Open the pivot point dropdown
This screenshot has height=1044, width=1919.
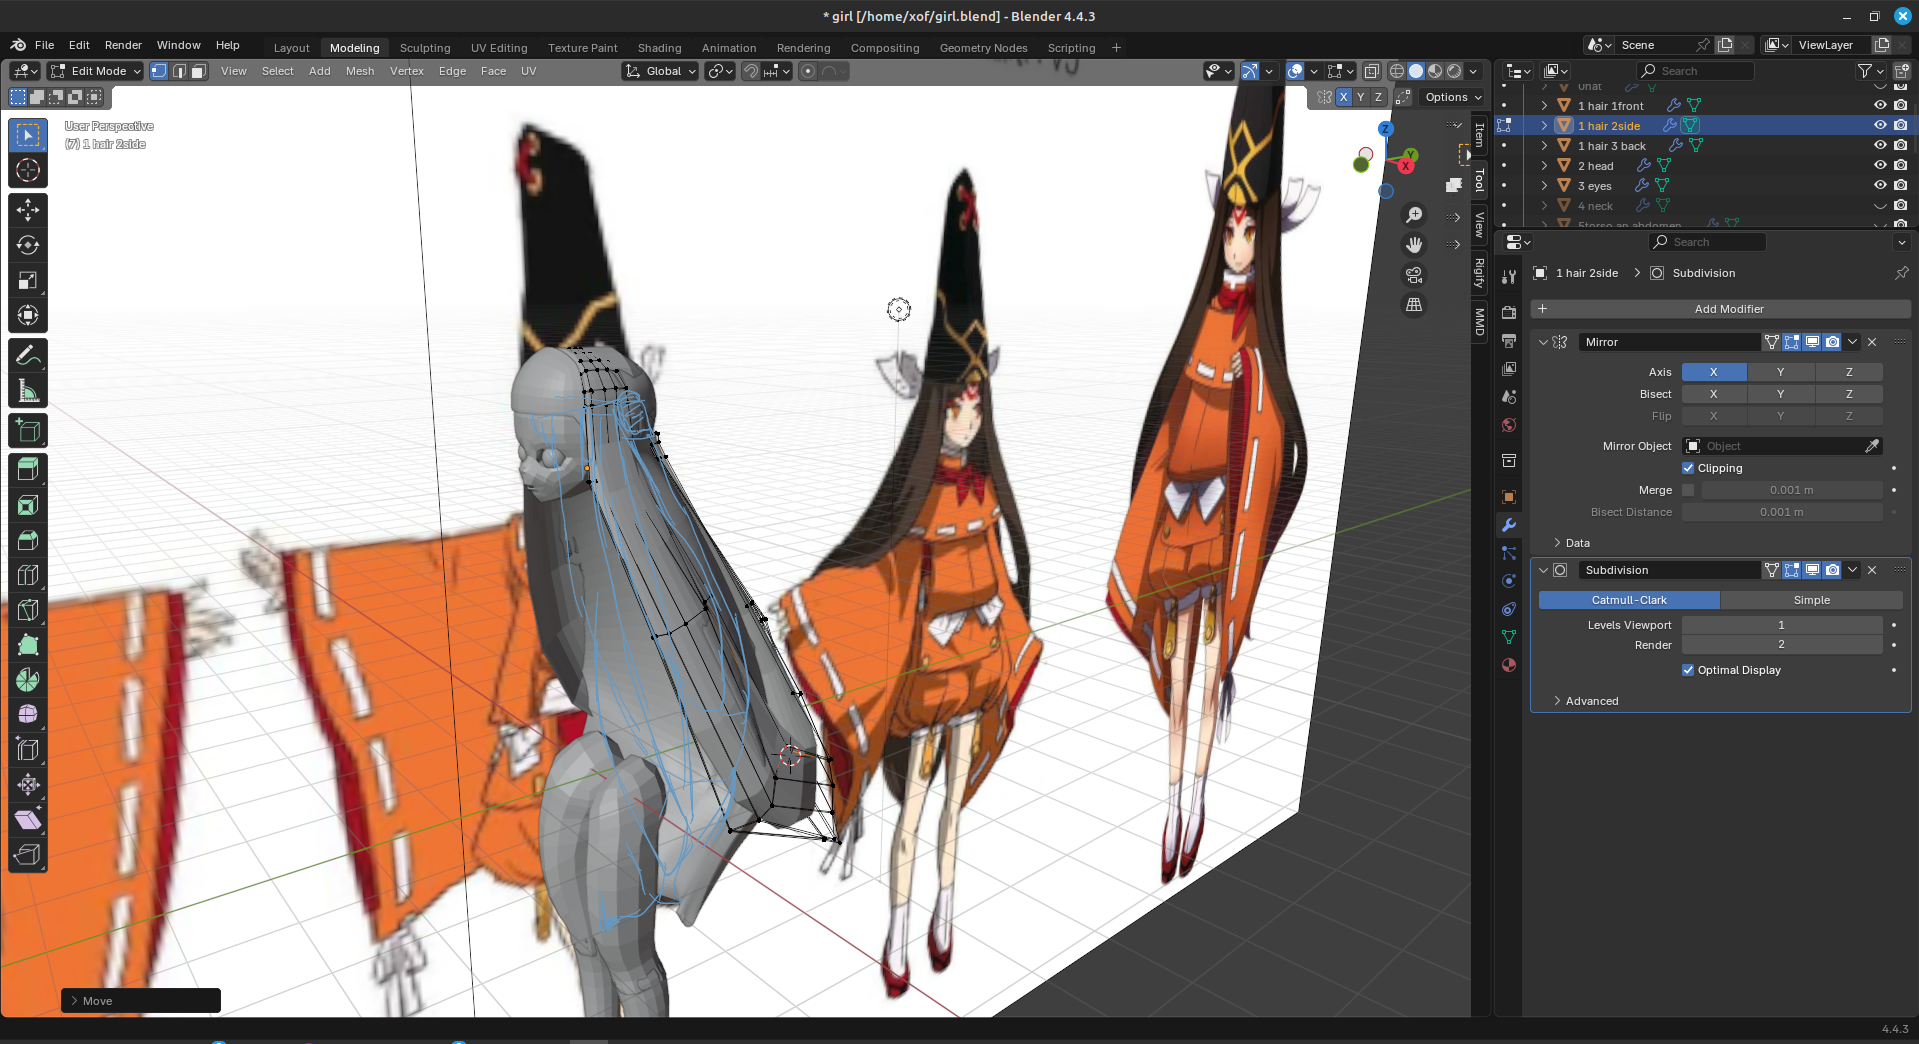click(x=720, y=71)
